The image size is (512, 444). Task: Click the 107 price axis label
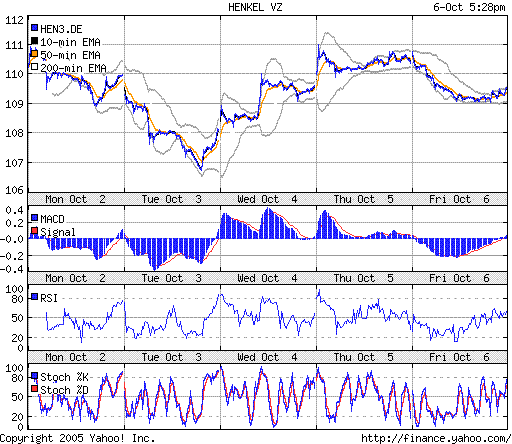tap(14, 163)
